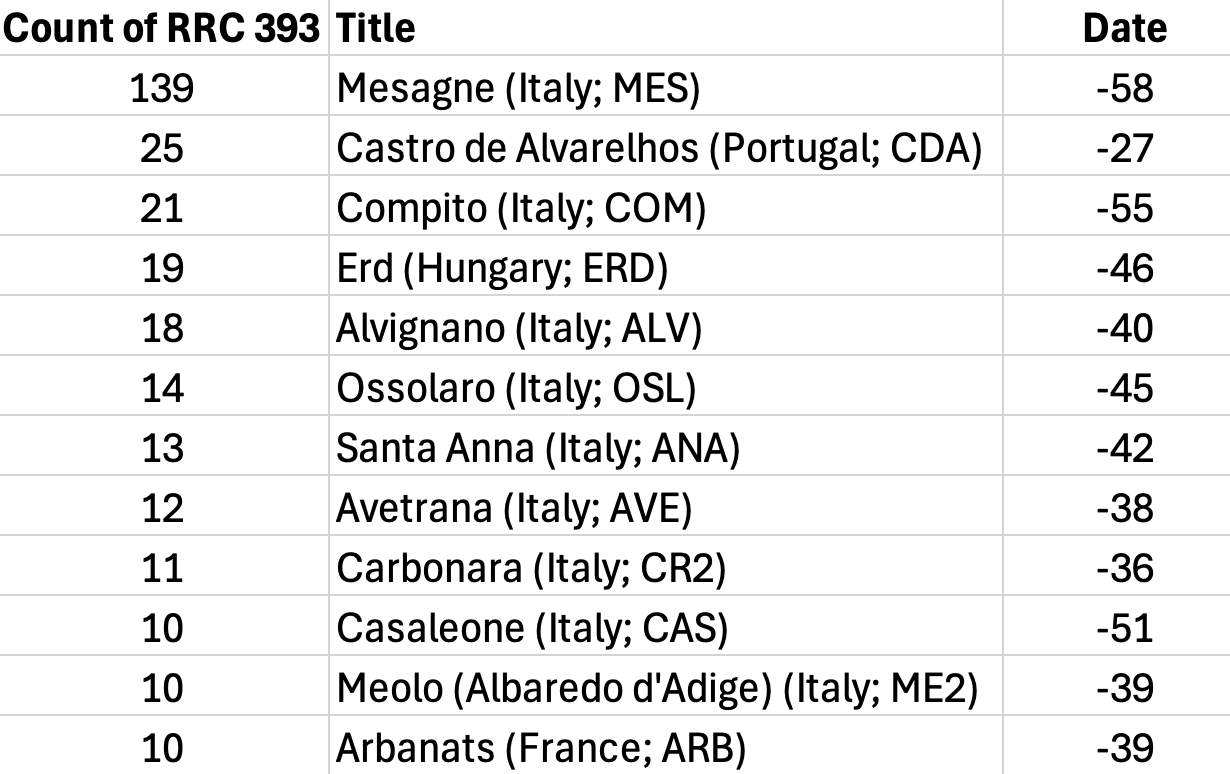
Task: Click the "Arbanats (France; ARB)" cell
Action: pos(541,749)
